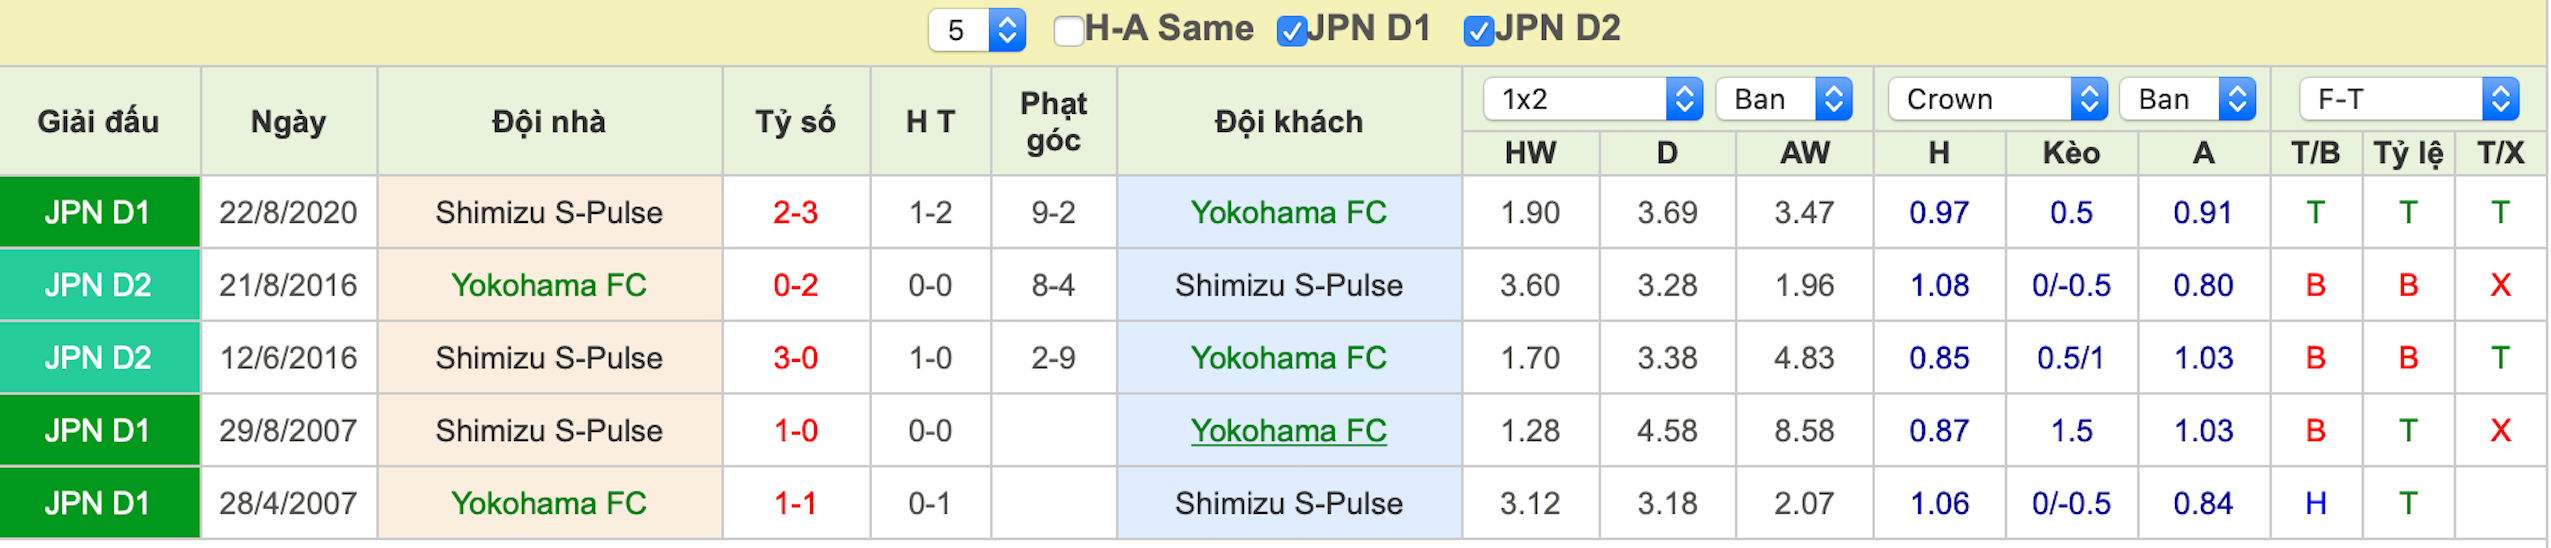Select JPN D2 league cell for 21/8/2016
Screen dimensions: 2551x548
[x=99, y=286]
